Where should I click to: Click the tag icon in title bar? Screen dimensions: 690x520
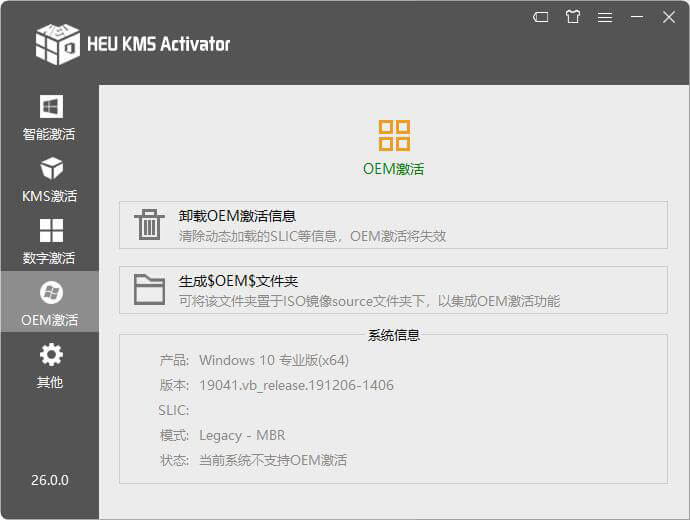point(540,17)
